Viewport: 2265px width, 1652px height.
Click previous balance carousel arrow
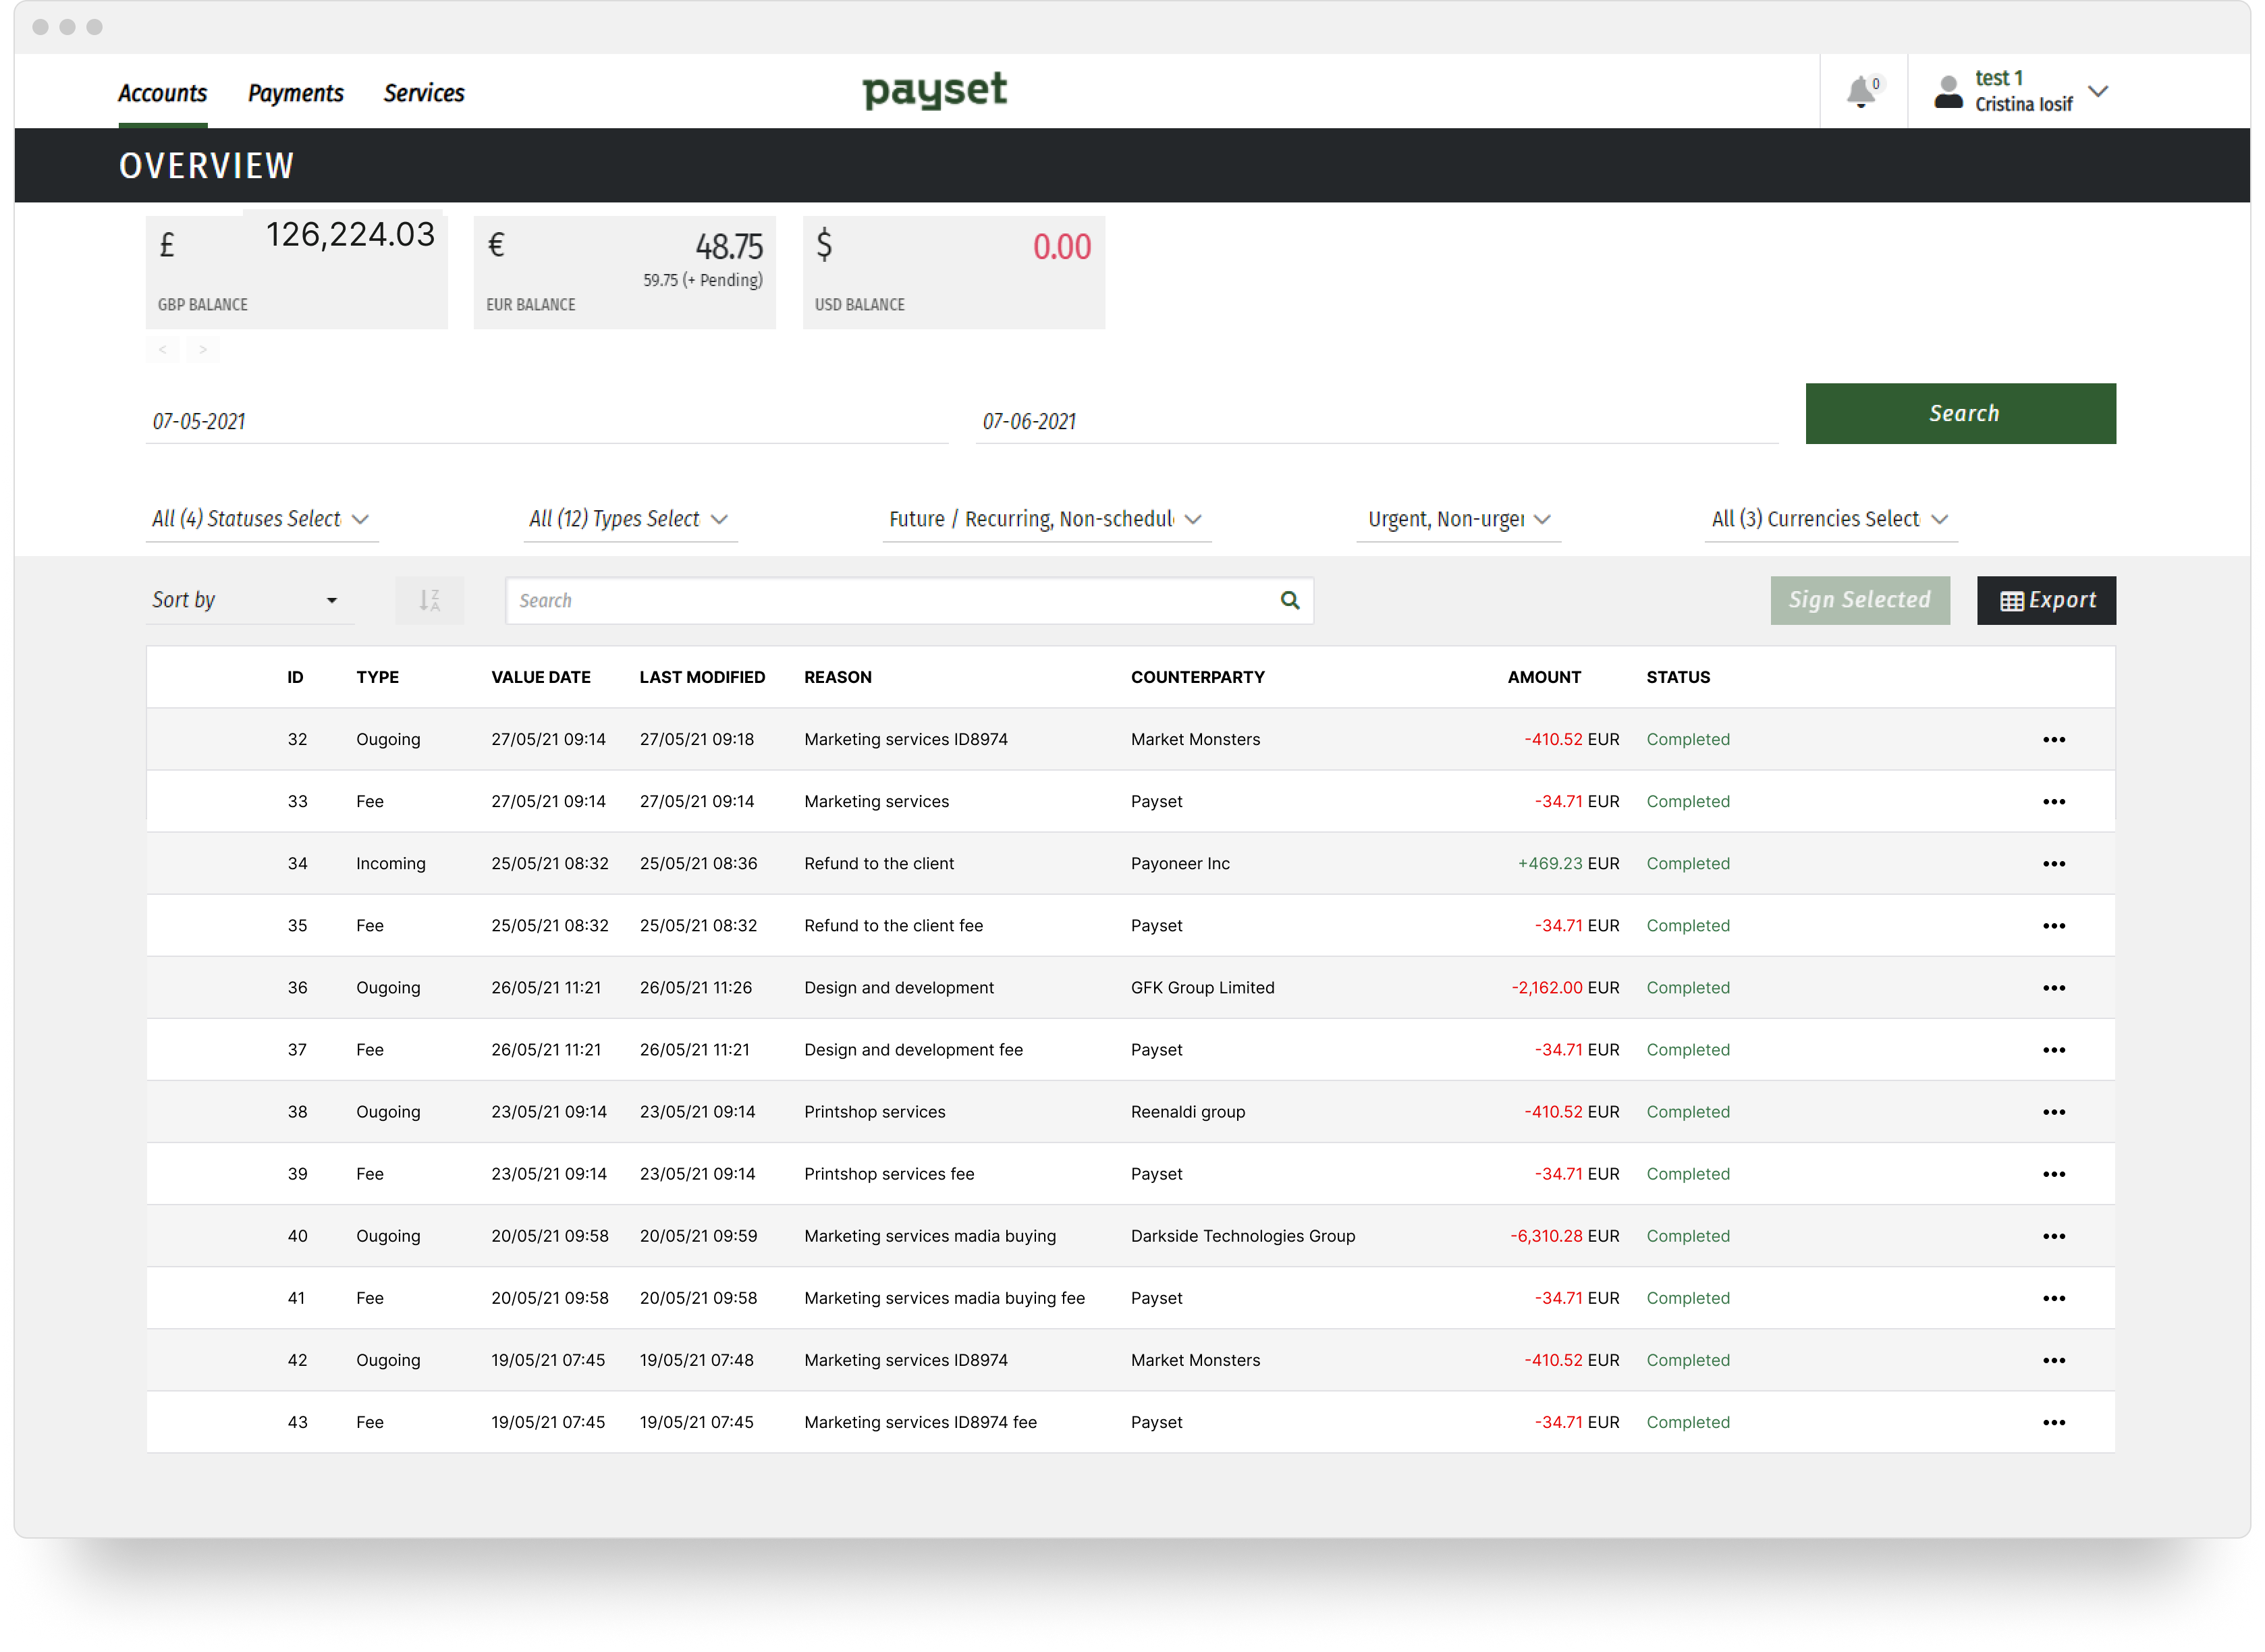click(x=162, y=349)
